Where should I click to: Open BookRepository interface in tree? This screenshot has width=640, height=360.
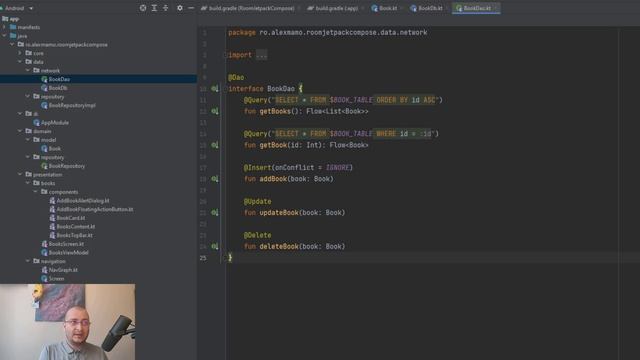click(67, 166)
